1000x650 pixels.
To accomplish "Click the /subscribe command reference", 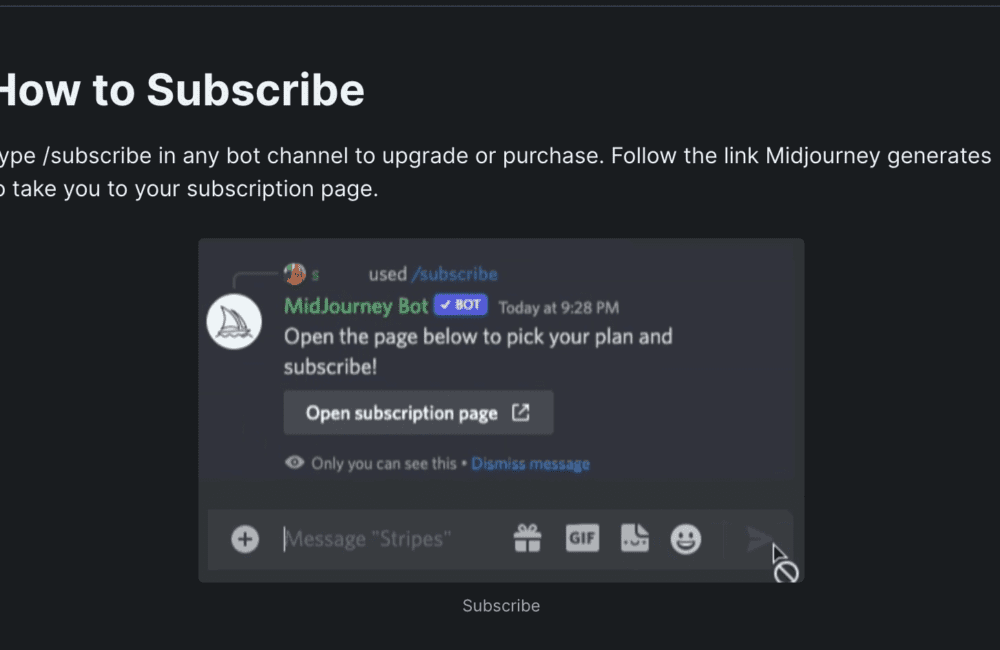I will pos(456,273).
